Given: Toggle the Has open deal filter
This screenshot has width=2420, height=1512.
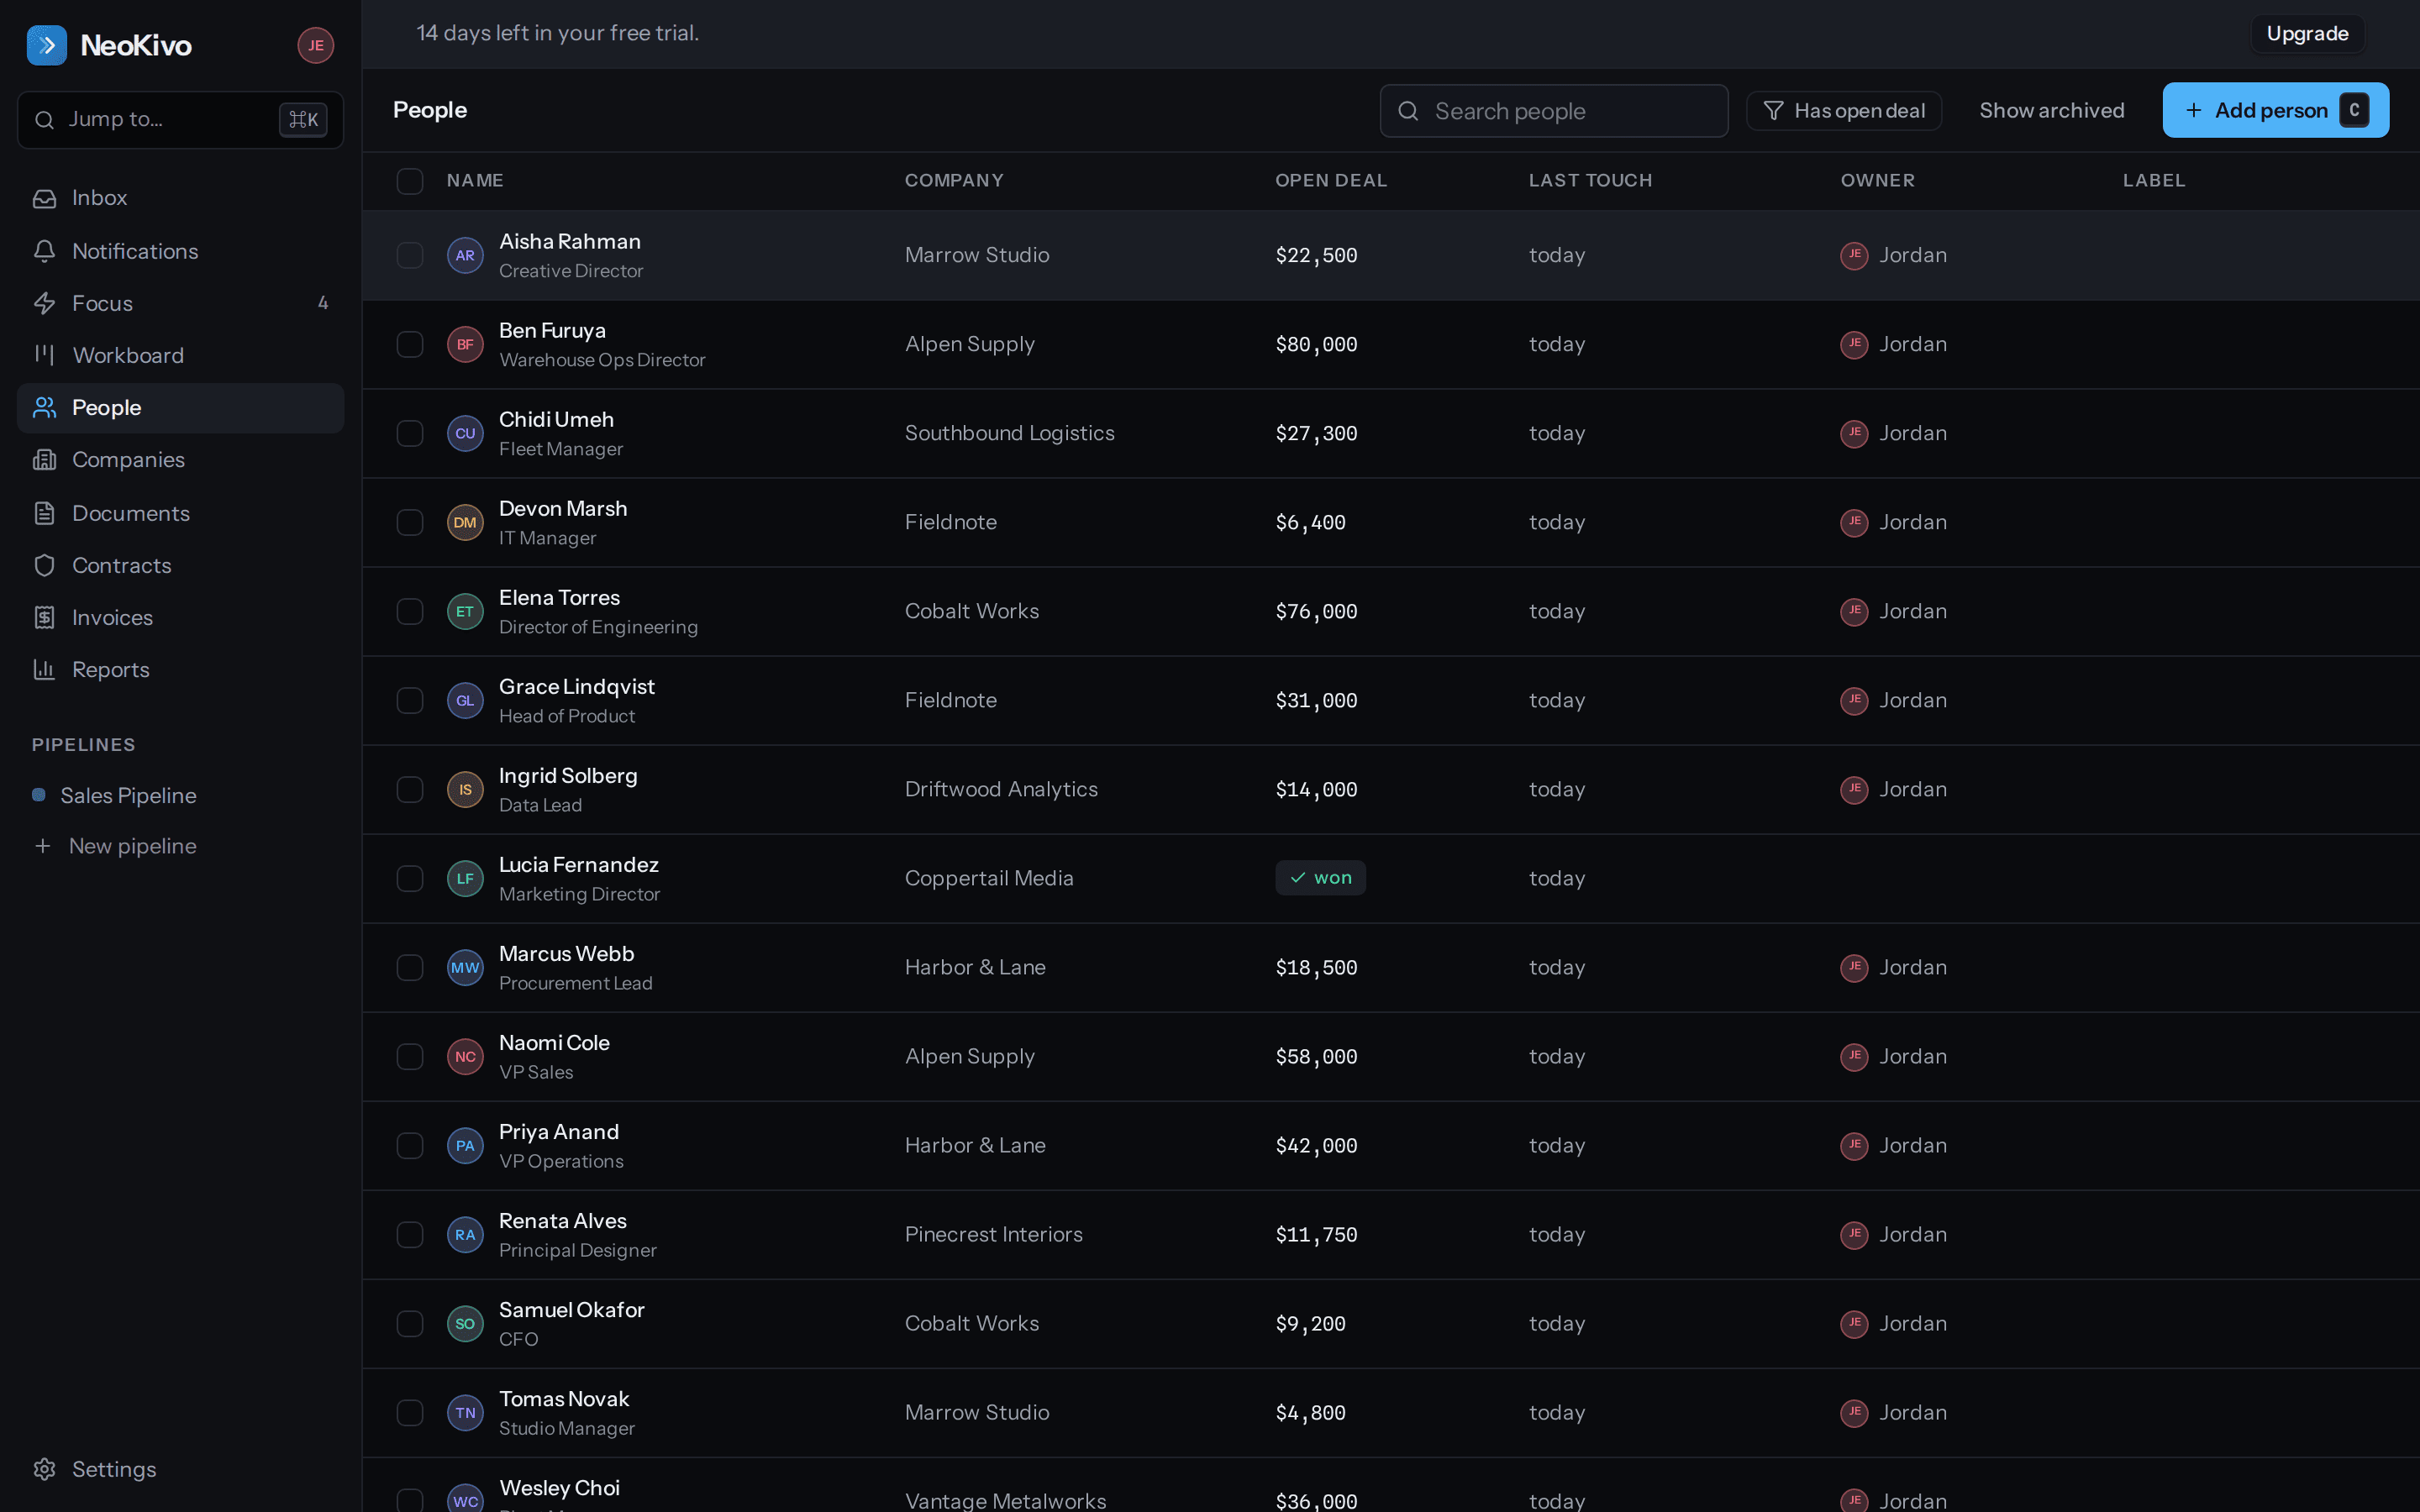Looking at the screenshot, I should (1843, 111).
